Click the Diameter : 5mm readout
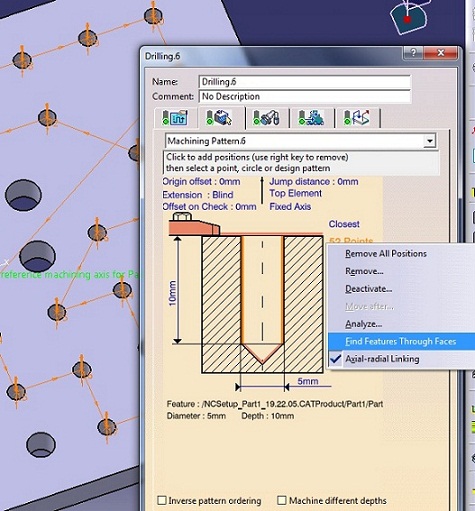The height and width of the screenshot is (511, 475). (196, 416)
